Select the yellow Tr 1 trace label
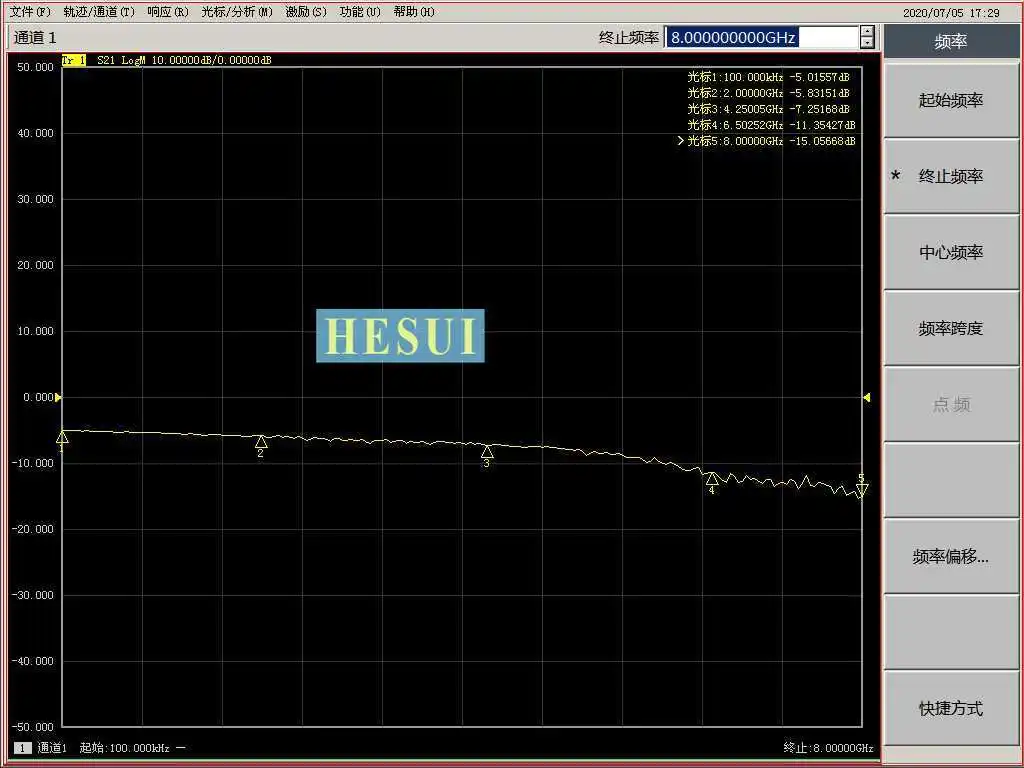 coord(74,60)
